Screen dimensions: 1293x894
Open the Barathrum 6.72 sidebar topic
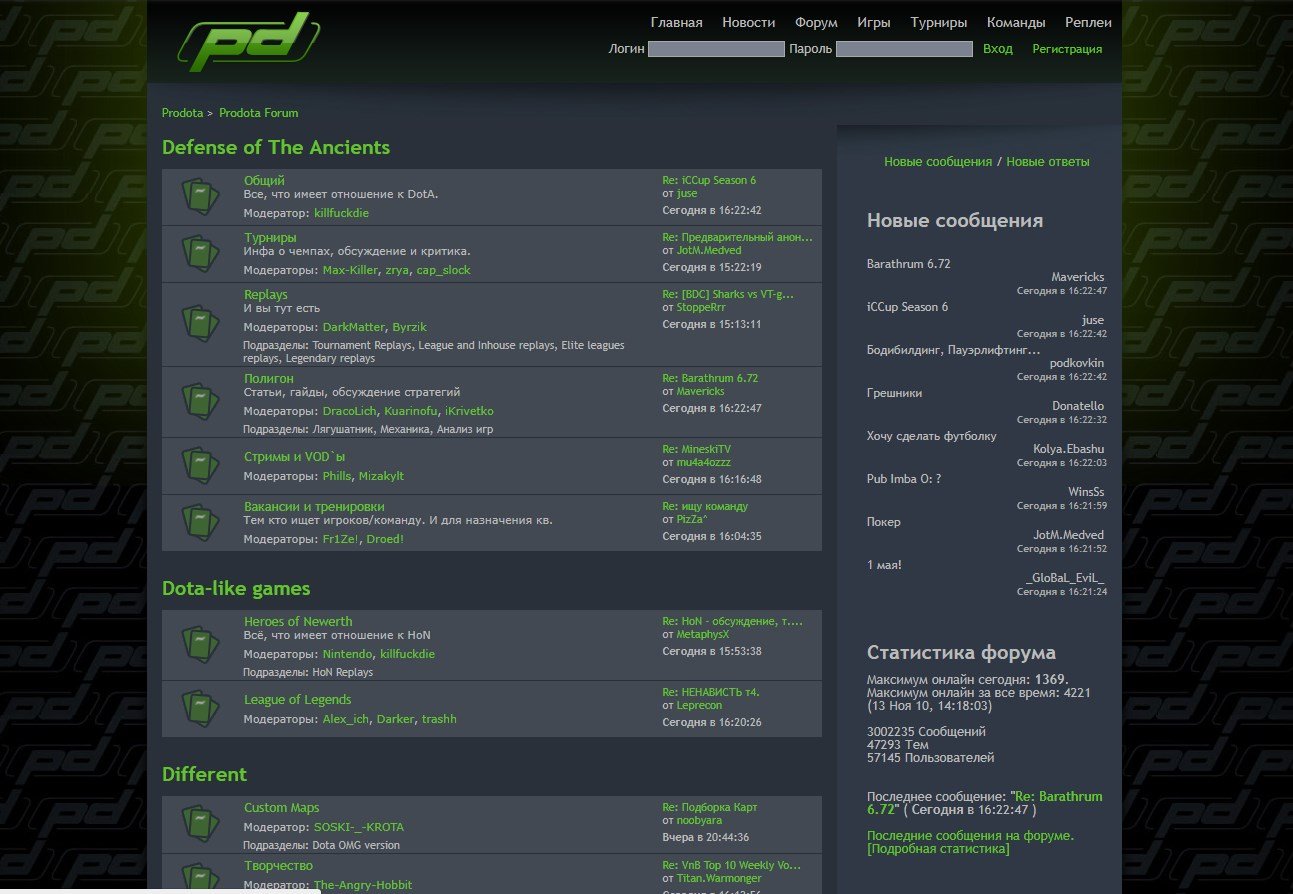click(908, 264)
